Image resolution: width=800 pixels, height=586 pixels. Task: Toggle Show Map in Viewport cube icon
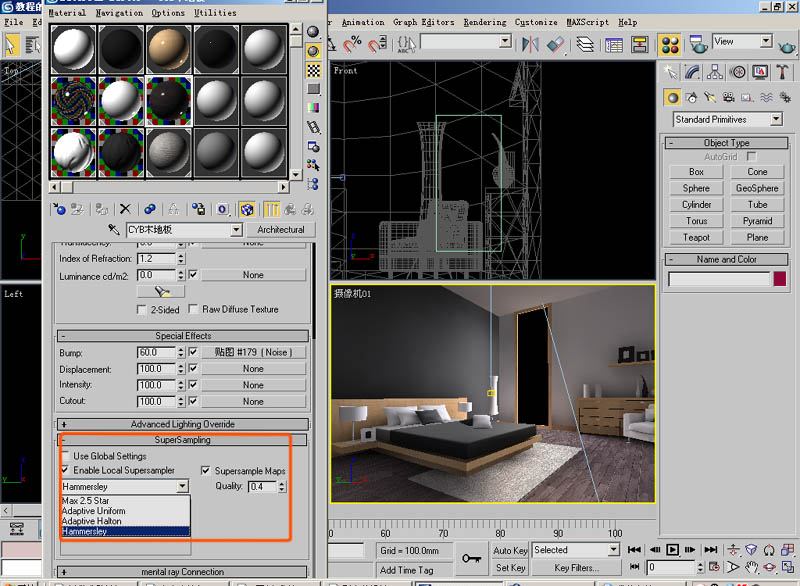247,209
